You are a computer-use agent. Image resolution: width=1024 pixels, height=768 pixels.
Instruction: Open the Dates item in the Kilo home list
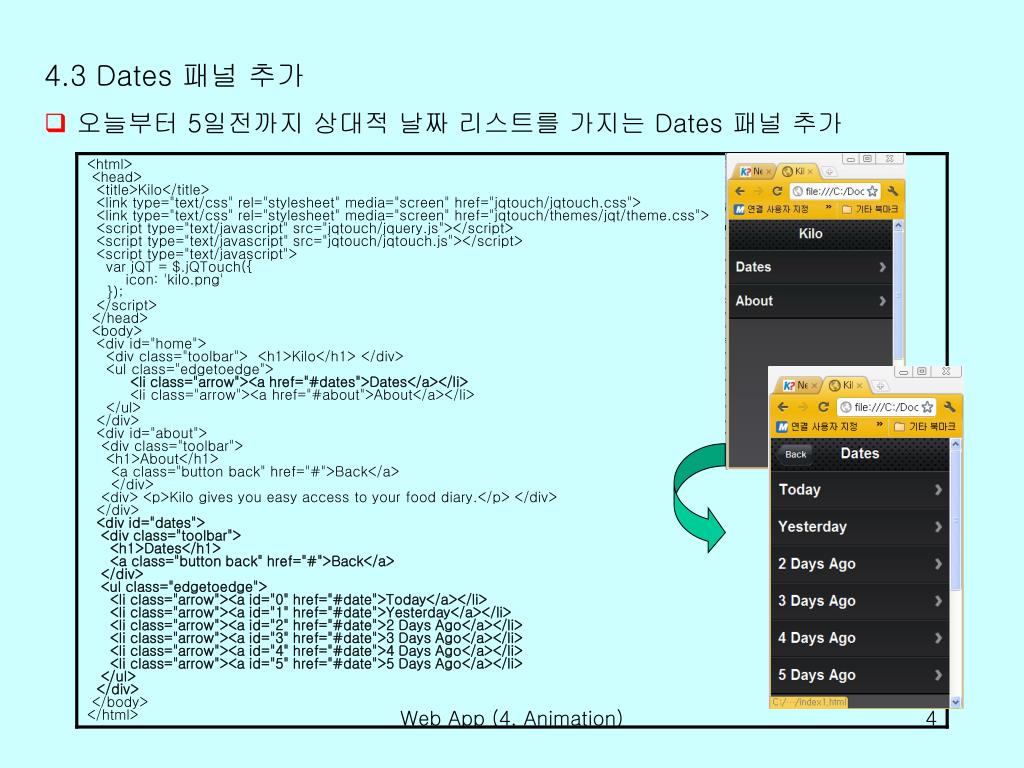[x=810, y=267]
